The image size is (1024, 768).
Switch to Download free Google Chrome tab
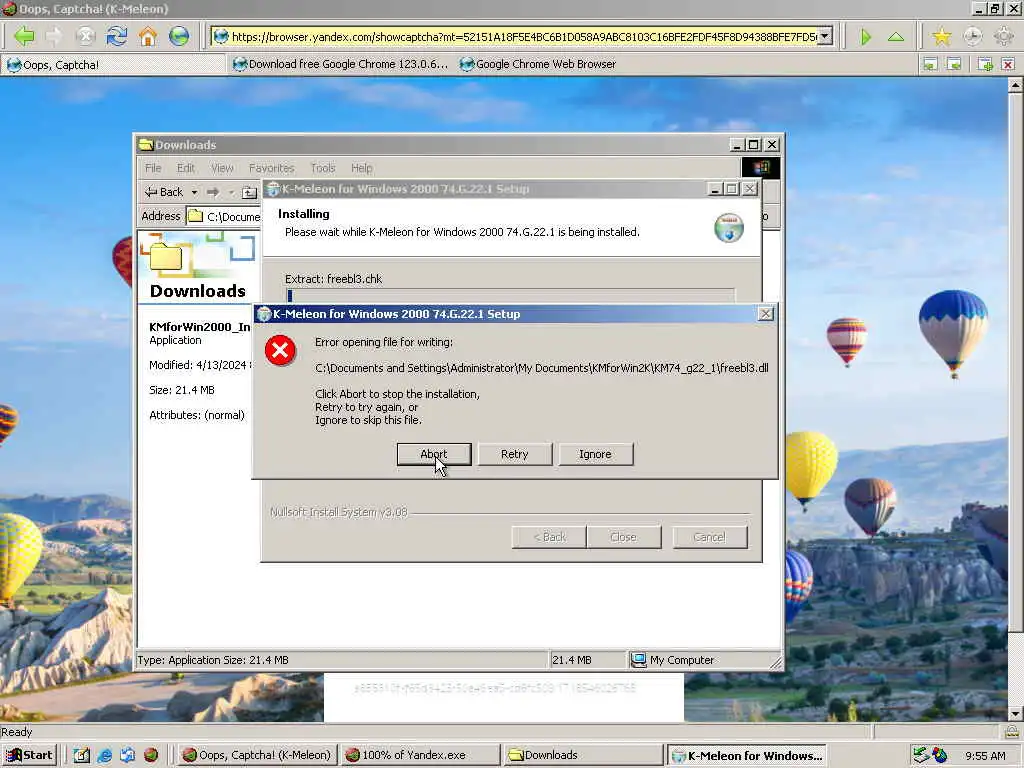342,64
